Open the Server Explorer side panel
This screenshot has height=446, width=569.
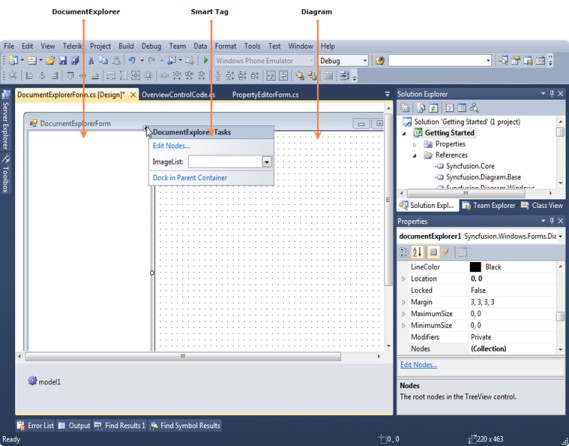(5, 120)
